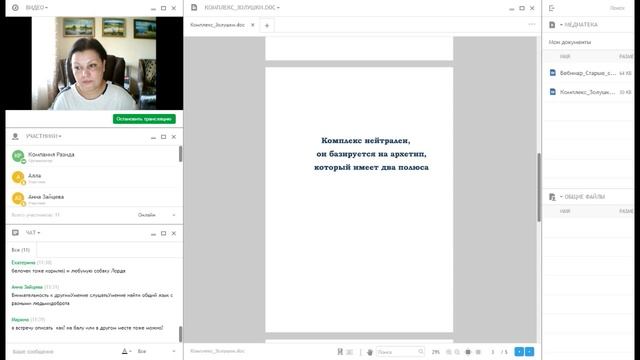Select single page view mode icon
This screenshot has height=360, width=640.
tap(468, 352)
